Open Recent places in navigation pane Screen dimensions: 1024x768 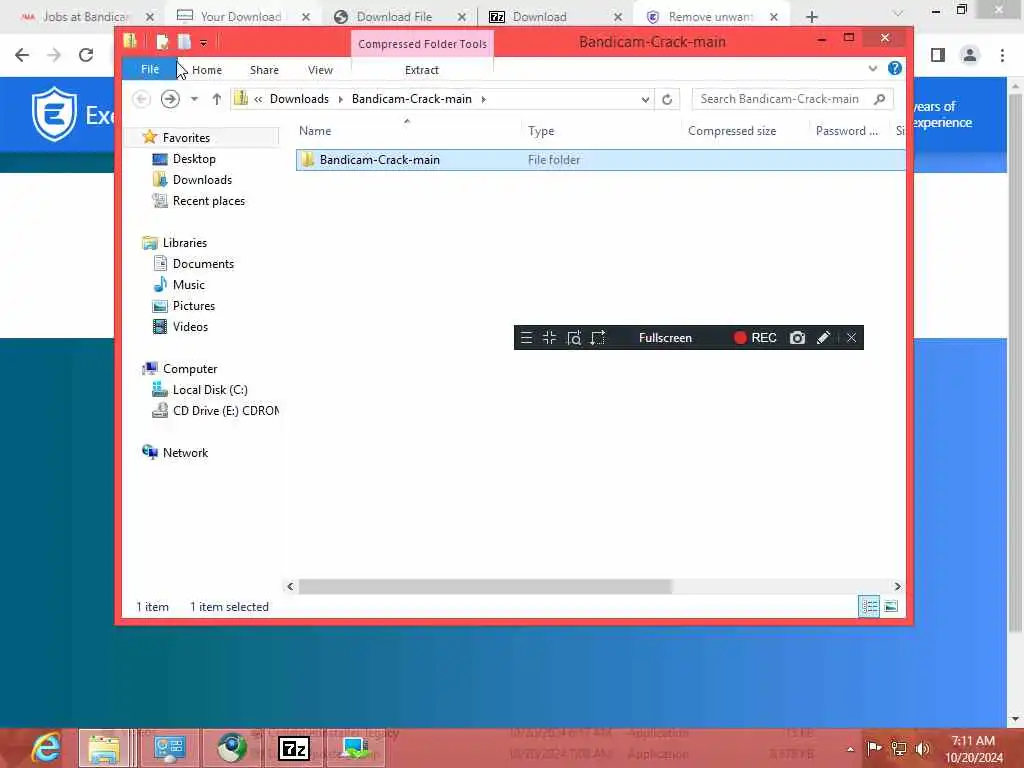click(x=208, y=201)
